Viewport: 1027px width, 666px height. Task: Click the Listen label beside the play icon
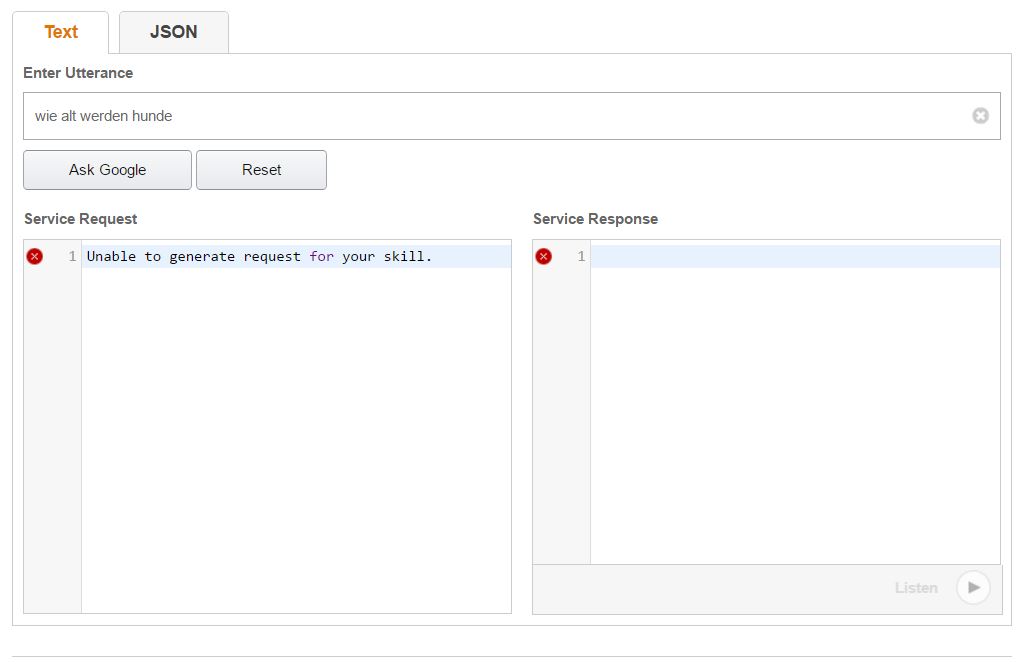point(916,588)
